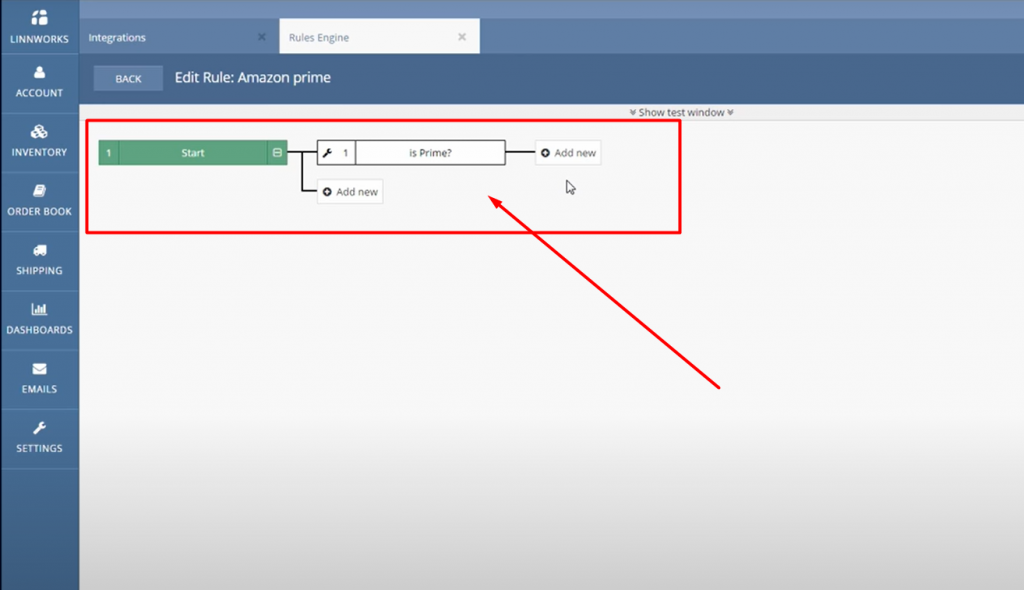This screenshot has width=1024, height=590.
Task: Open the Order Book sidebar section
Action: pos(39,201)
